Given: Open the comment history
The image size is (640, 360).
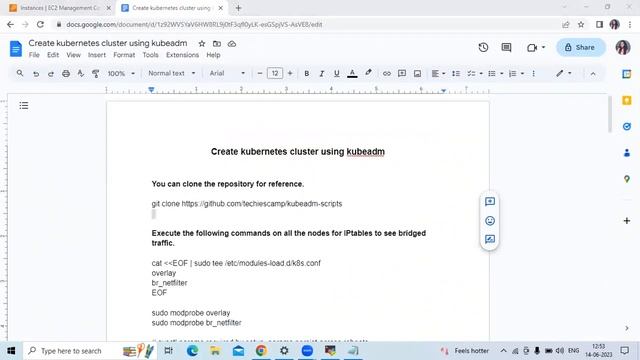Looking at the screenshot, I should (x=506, y=47).
